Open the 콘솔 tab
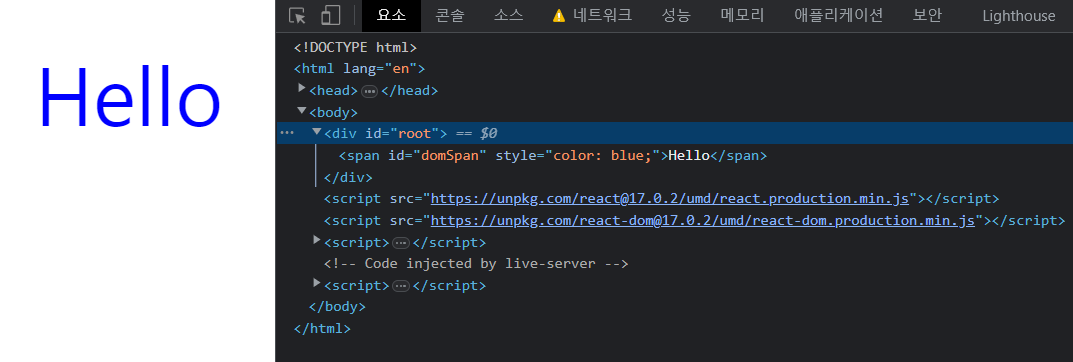 [450, 16]
